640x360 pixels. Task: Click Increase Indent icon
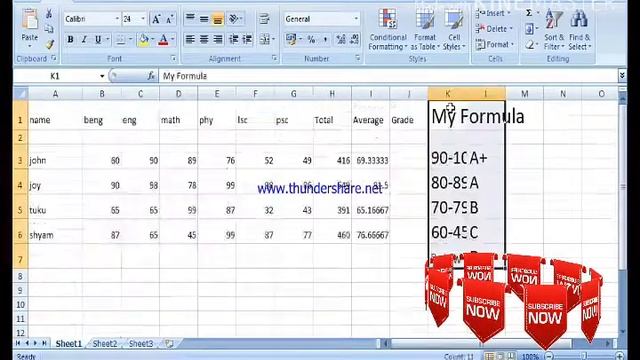[247, 40]
